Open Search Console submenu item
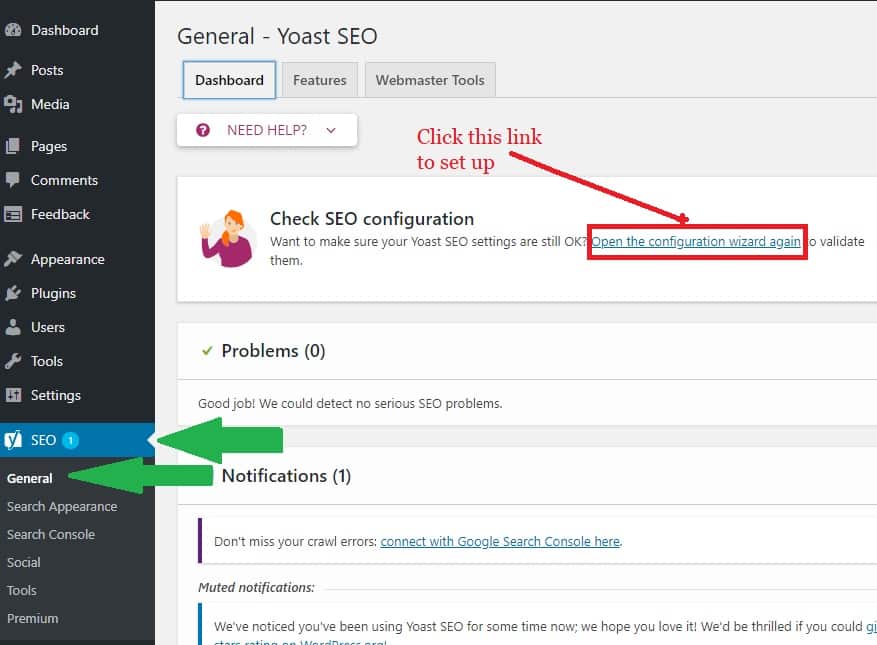 51,534
